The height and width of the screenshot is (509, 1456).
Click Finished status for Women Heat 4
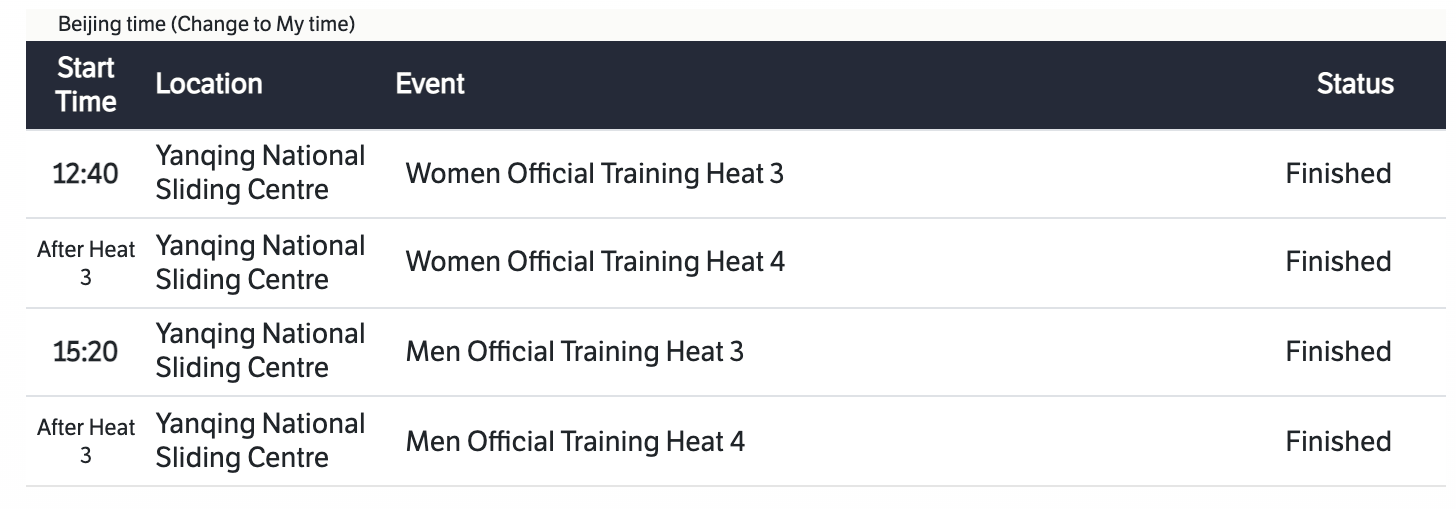point(1338,262)
